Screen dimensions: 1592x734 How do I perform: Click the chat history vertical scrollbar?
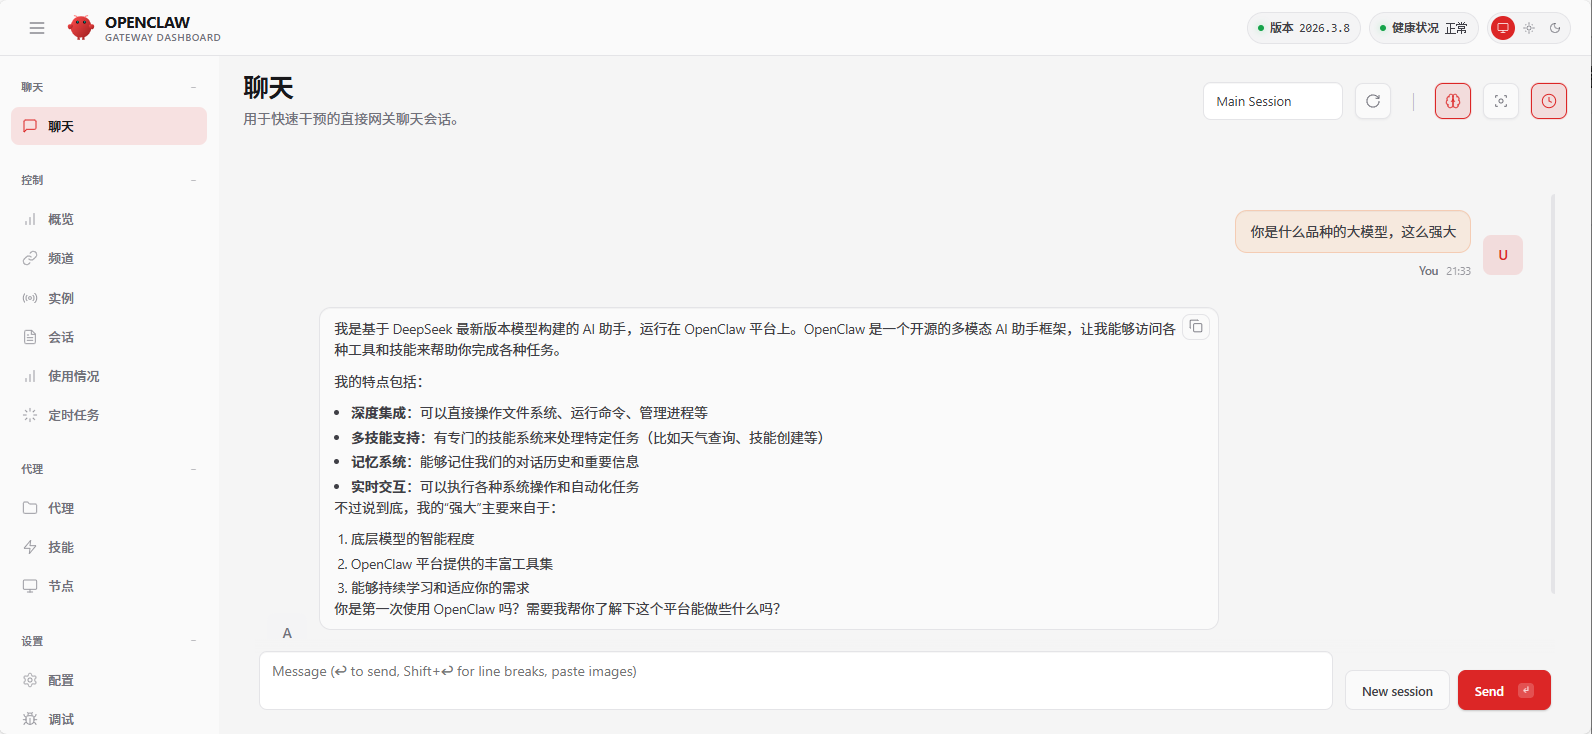click(x=1553, y=394)
